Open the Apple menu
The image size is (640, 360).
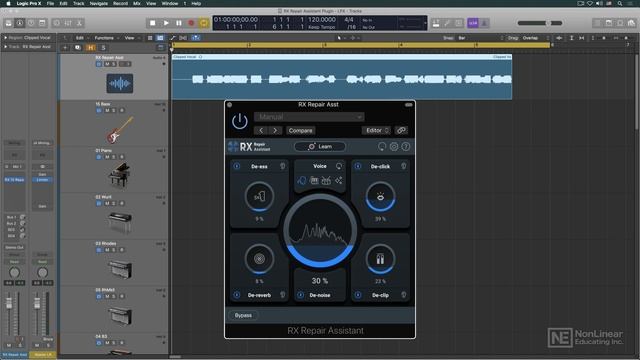[x=8, y=3]
